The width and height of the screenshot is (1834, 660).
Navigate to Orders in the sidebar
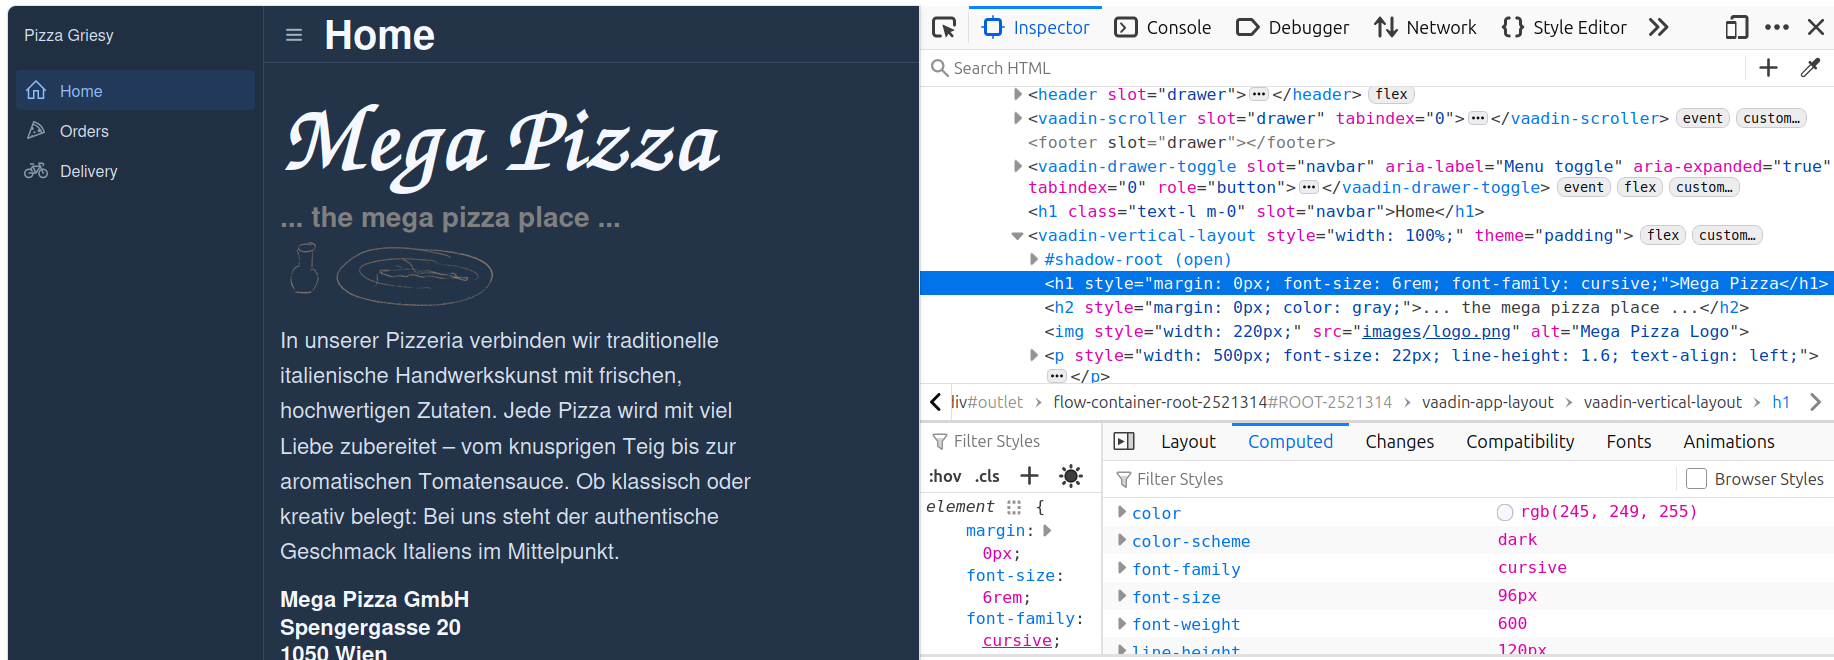84,131
